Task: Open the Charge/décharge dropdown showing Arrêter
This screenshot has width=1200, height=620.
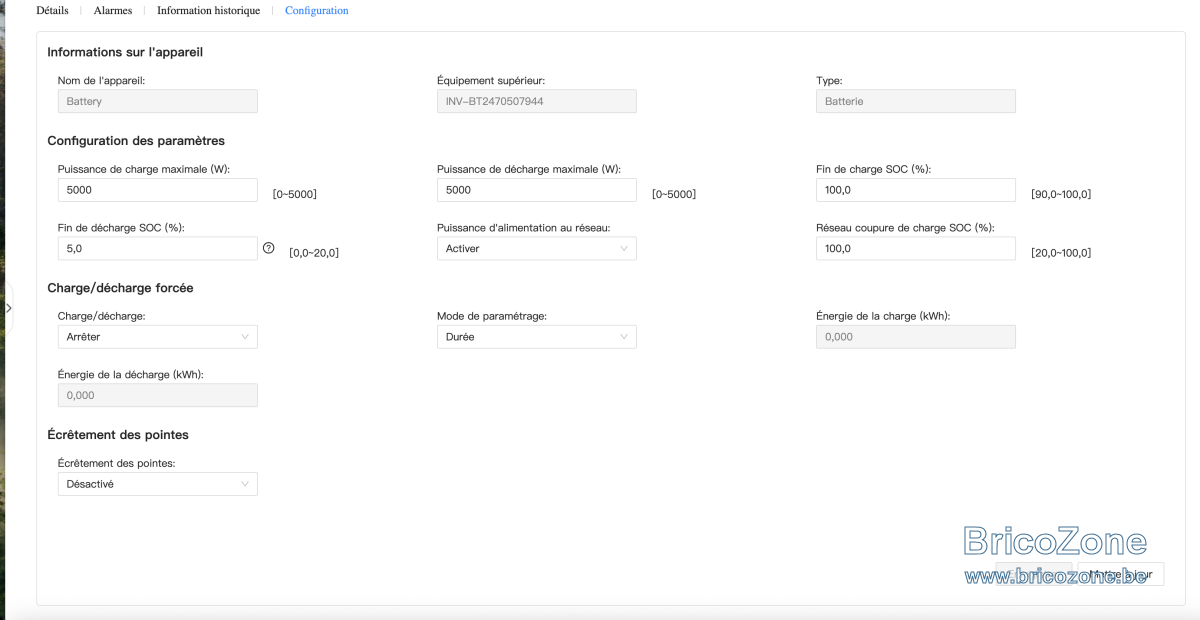Action: [158, 337]
